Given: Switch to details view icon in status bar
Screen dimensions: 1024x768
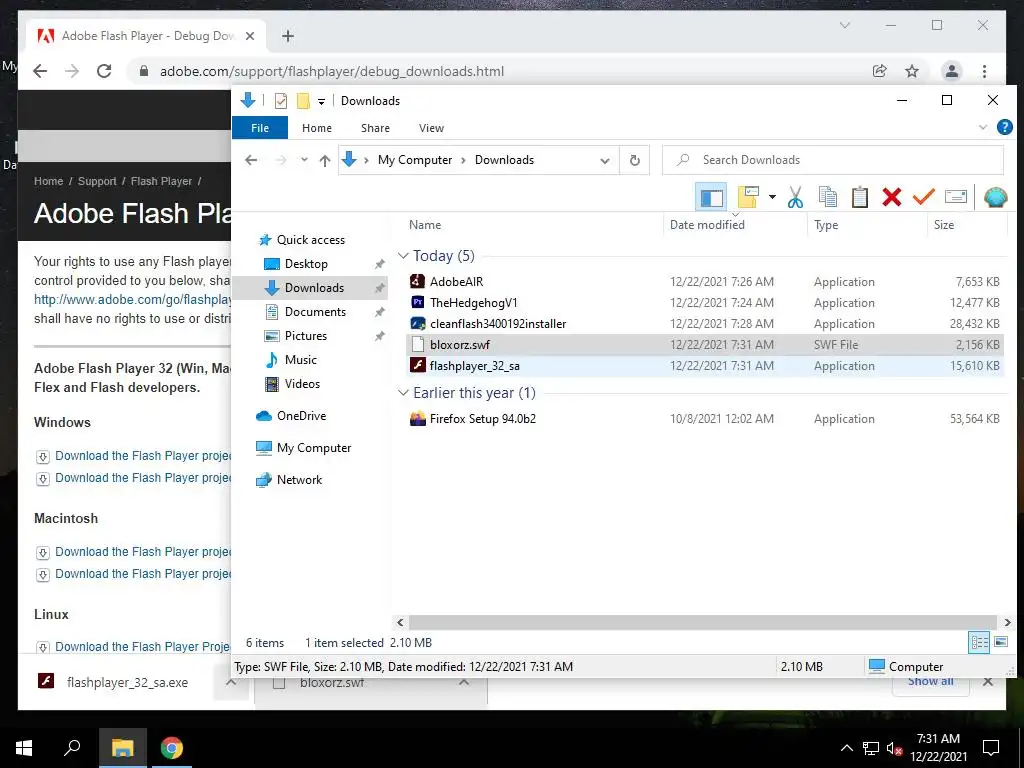Looking at the screenshot, I should point(979,643).
